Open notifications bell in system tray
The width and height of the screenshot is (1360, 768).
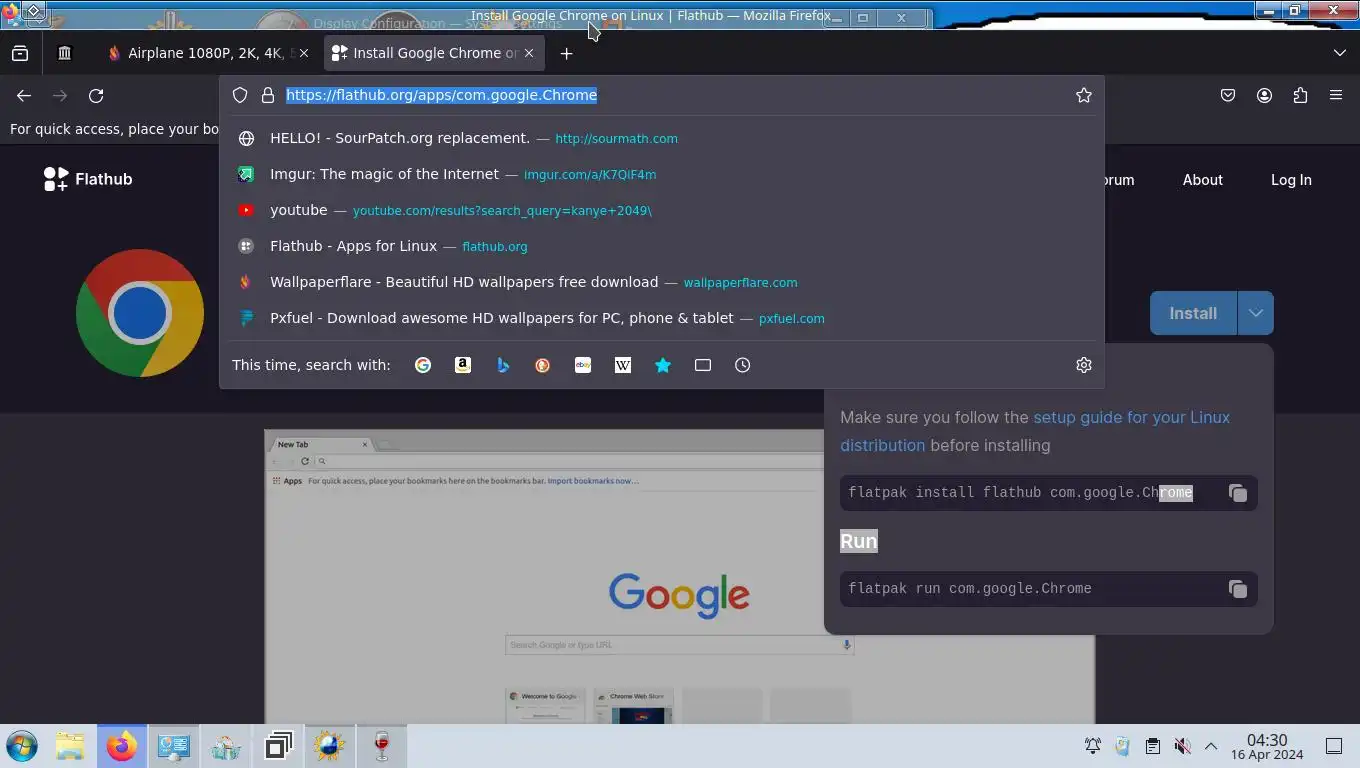pos(1093,746)
